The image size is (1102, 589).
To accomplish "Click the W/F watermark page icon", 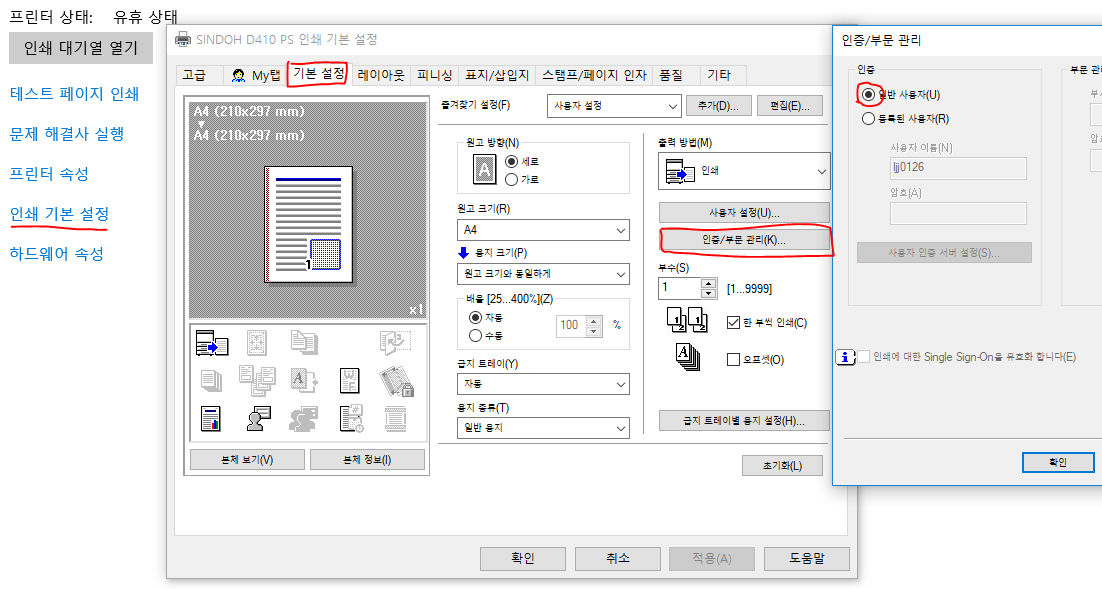I will coord(350,380).
